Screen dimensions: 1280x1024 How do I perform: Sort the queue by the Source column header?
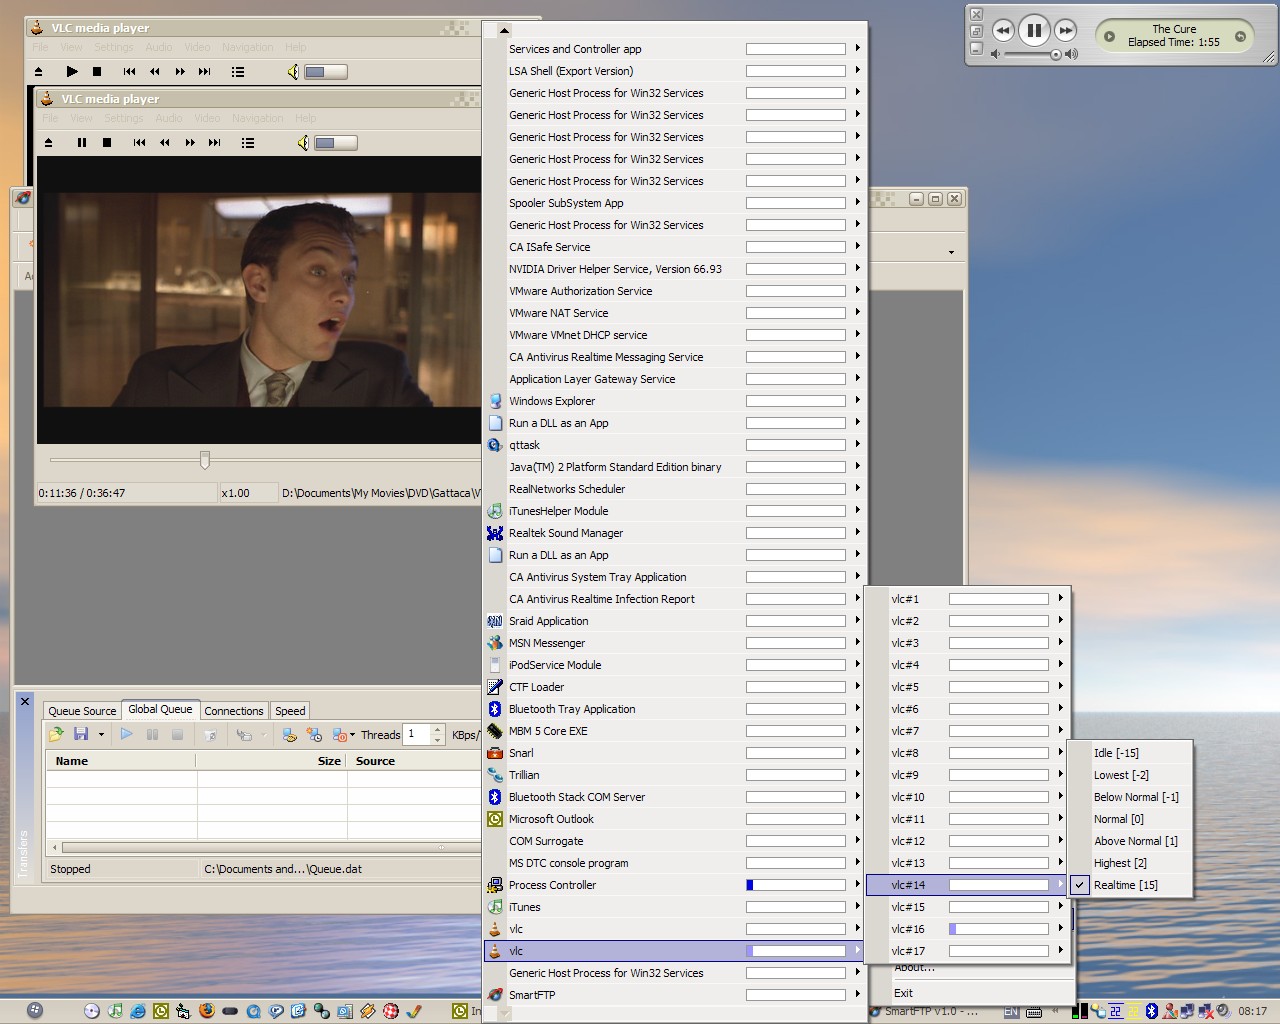pos(414,761)
